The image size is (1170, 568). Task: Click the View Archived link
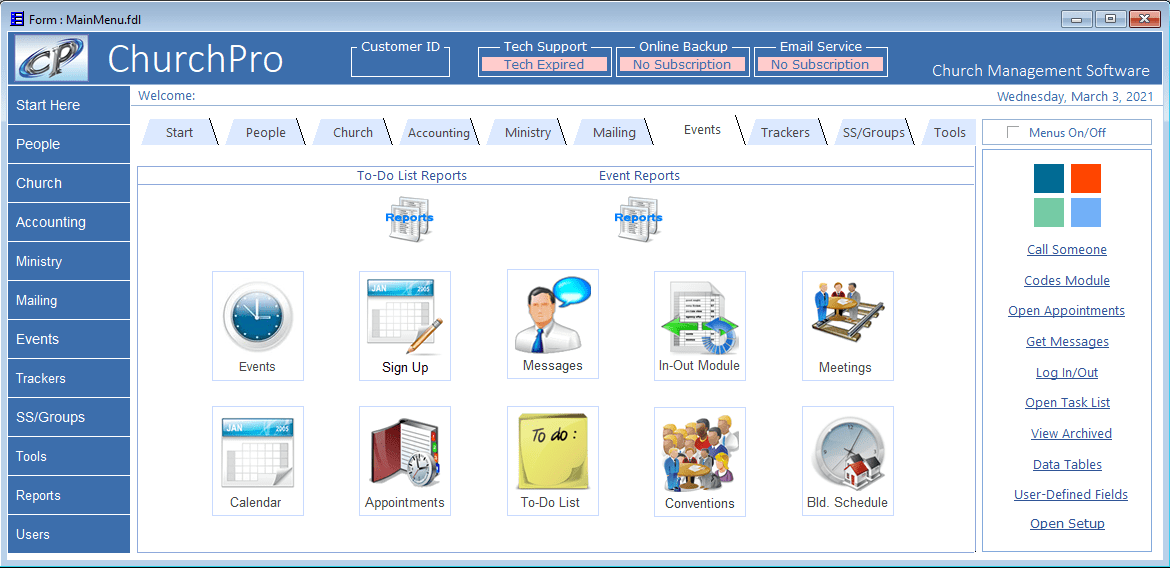(1071, 433)
